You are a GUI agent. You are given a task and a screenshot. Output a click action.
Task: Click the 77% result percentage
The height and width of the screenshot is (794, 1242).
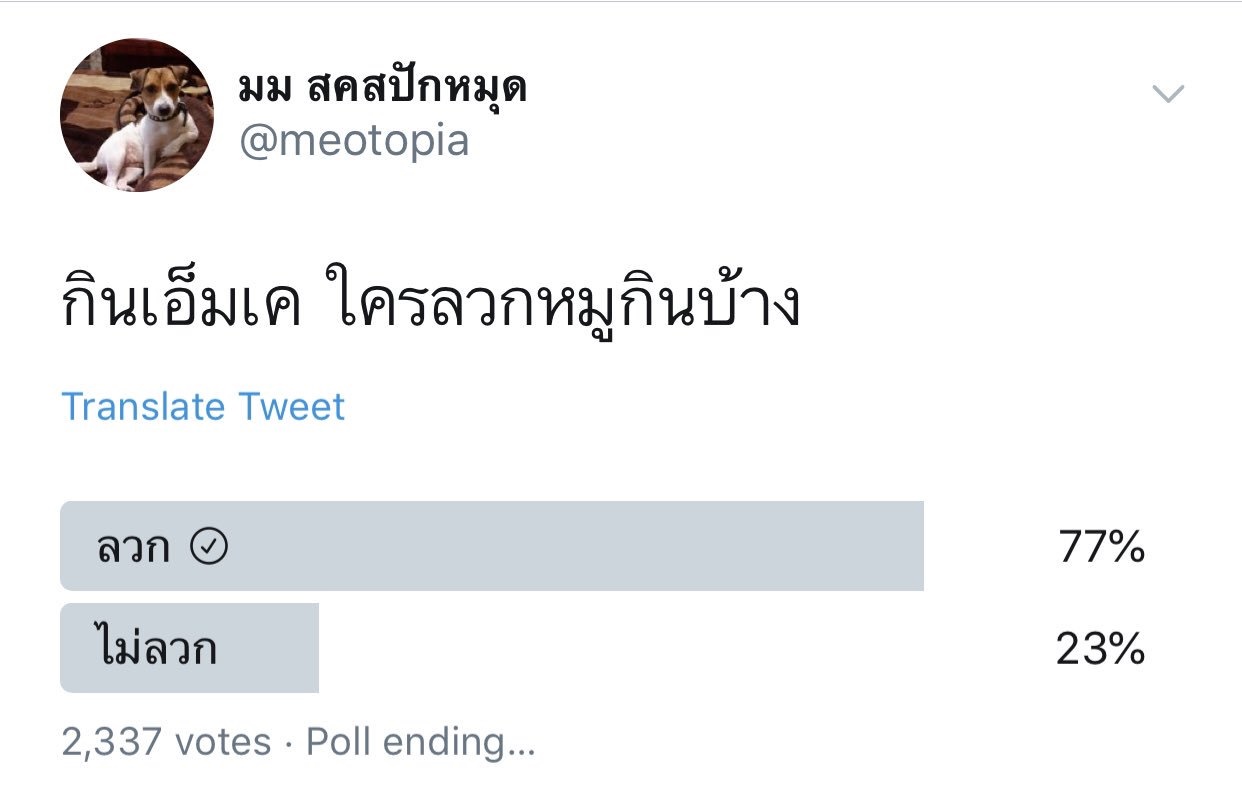(x=1101, y=547)
